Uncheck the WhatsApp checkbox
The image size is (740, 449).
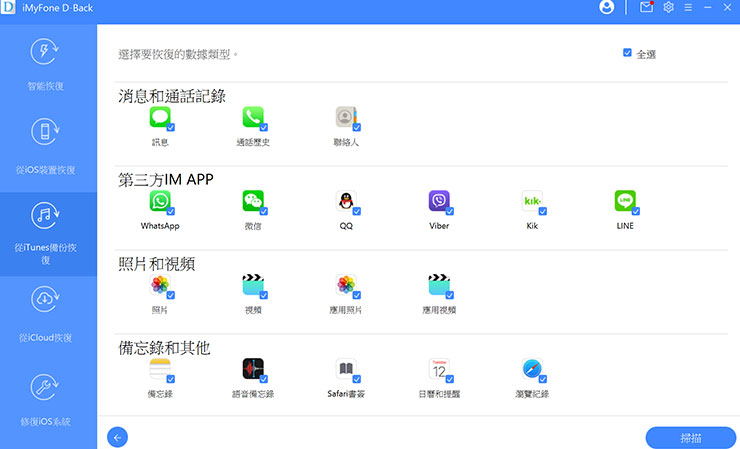point(171,211)
